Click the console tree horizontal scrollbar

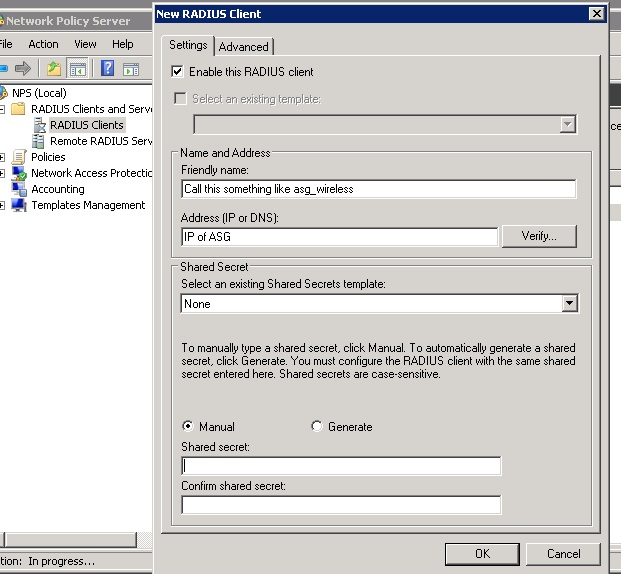71,539
